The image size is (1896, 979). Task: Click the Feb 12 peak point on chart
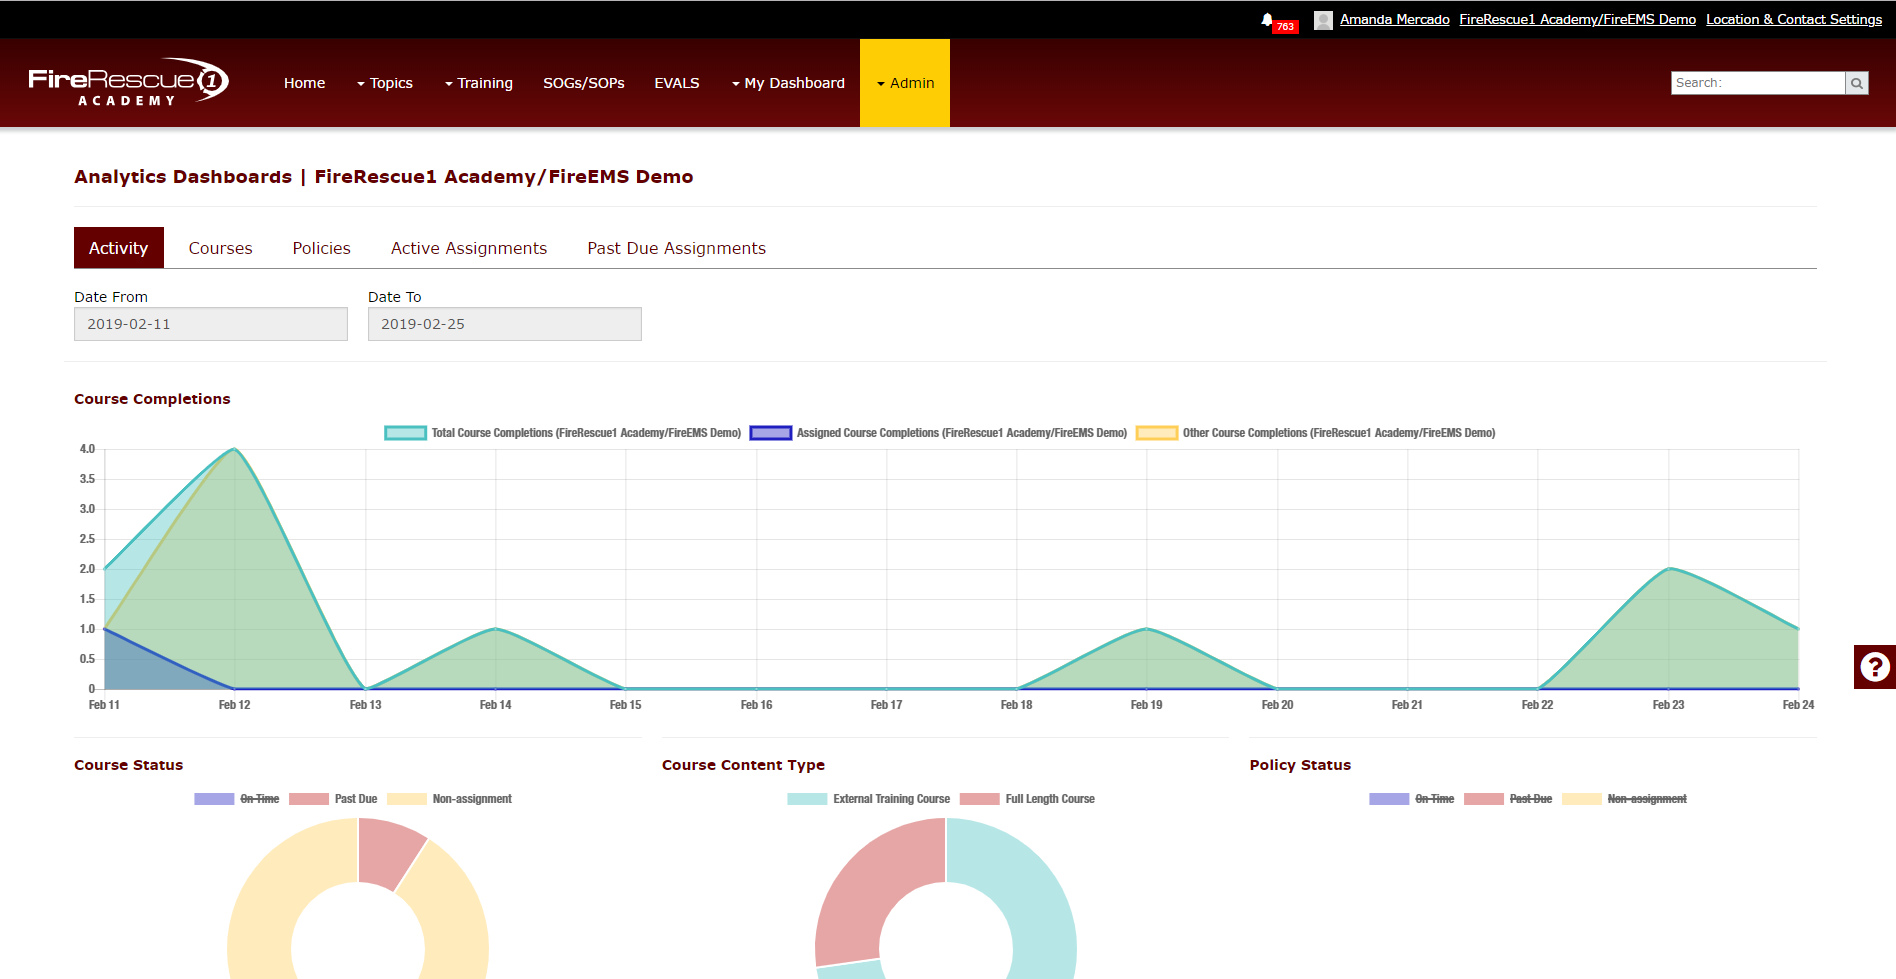(x=234, y=449)
